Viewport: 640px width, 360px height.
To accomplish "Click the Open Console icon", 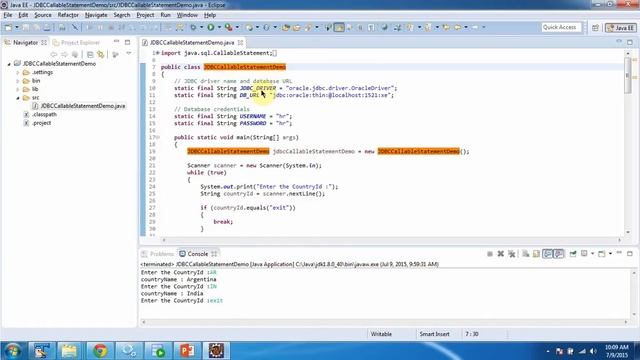I will pyautogui.click(x=602, y=254).
